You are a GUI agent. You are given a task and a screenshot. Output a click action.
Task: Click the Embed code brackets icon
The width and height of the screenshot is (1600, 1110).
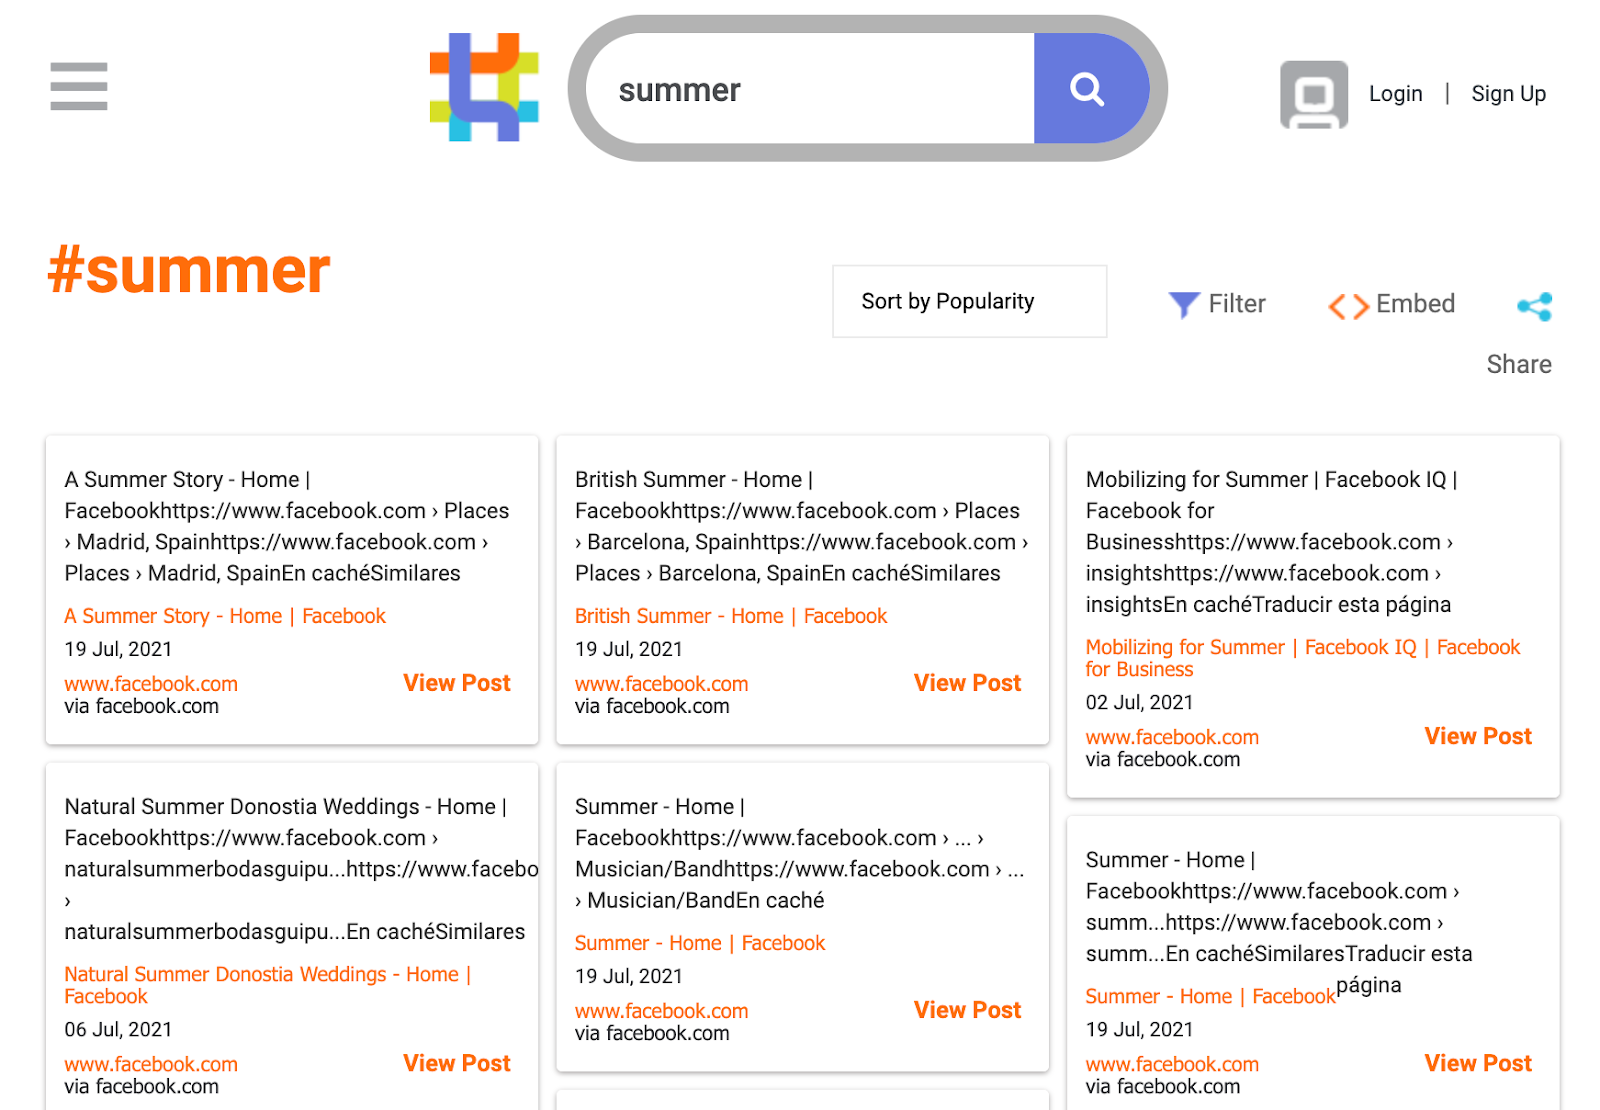point(1348,306)
